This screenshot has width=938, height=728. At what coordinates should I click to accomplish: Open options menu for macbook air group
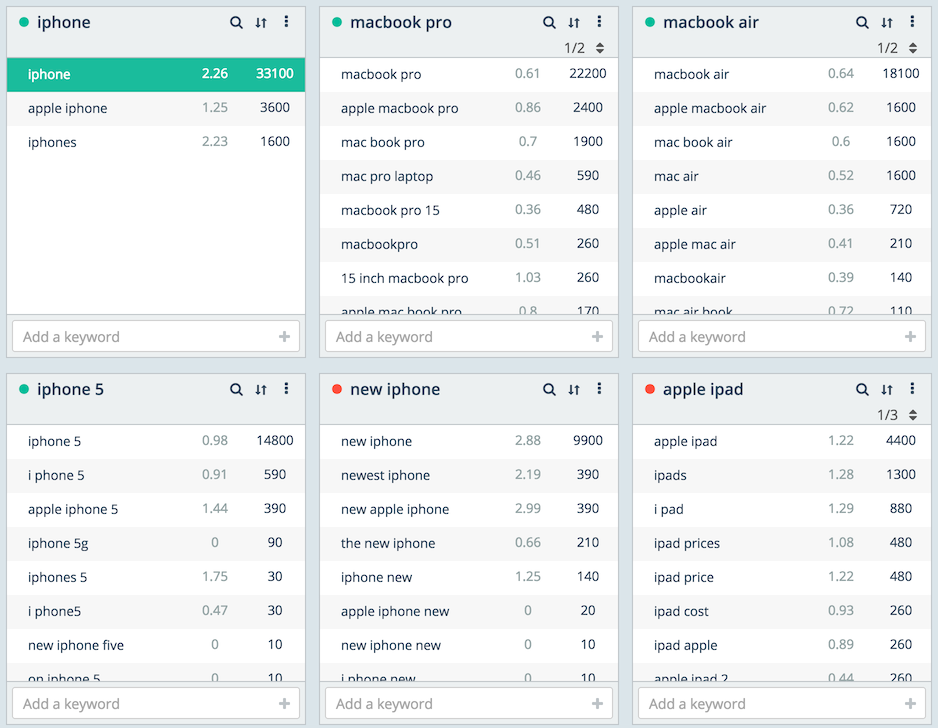(x=912, y=22)
